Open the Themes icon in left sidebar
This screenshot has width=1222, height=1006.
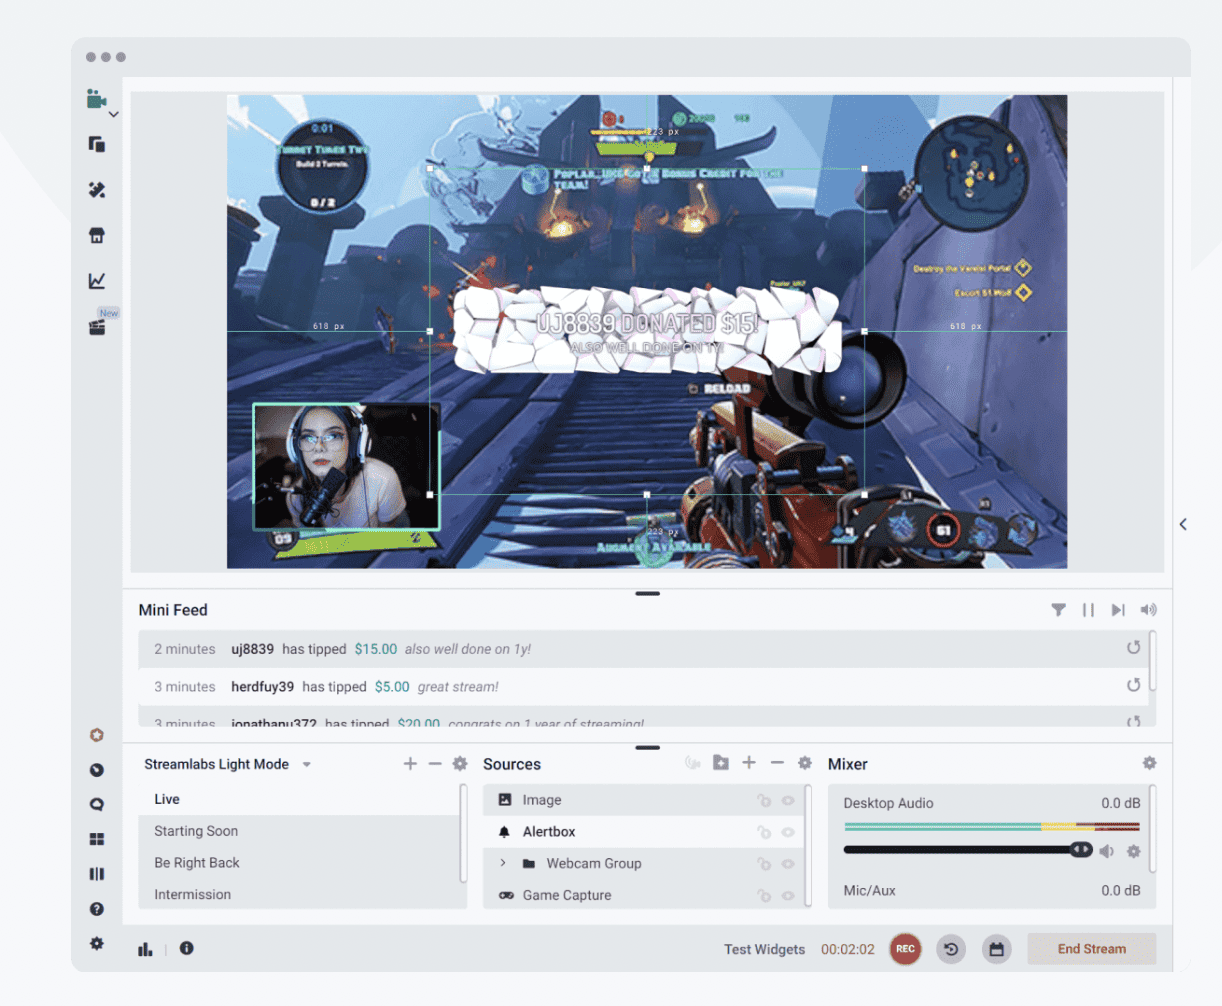(97, 190)
